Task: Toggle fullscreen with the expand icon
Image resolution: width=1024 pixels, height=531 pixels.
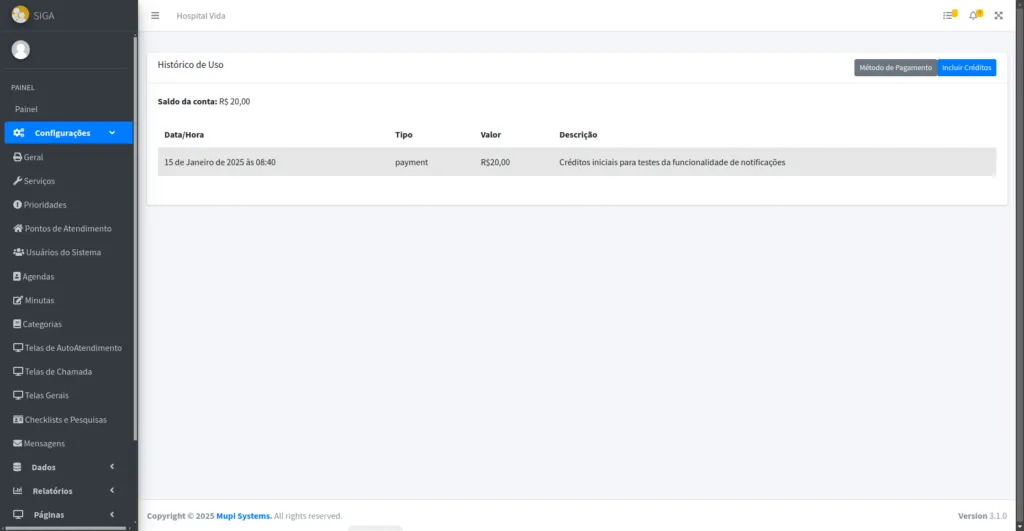Action: point(998,16)
